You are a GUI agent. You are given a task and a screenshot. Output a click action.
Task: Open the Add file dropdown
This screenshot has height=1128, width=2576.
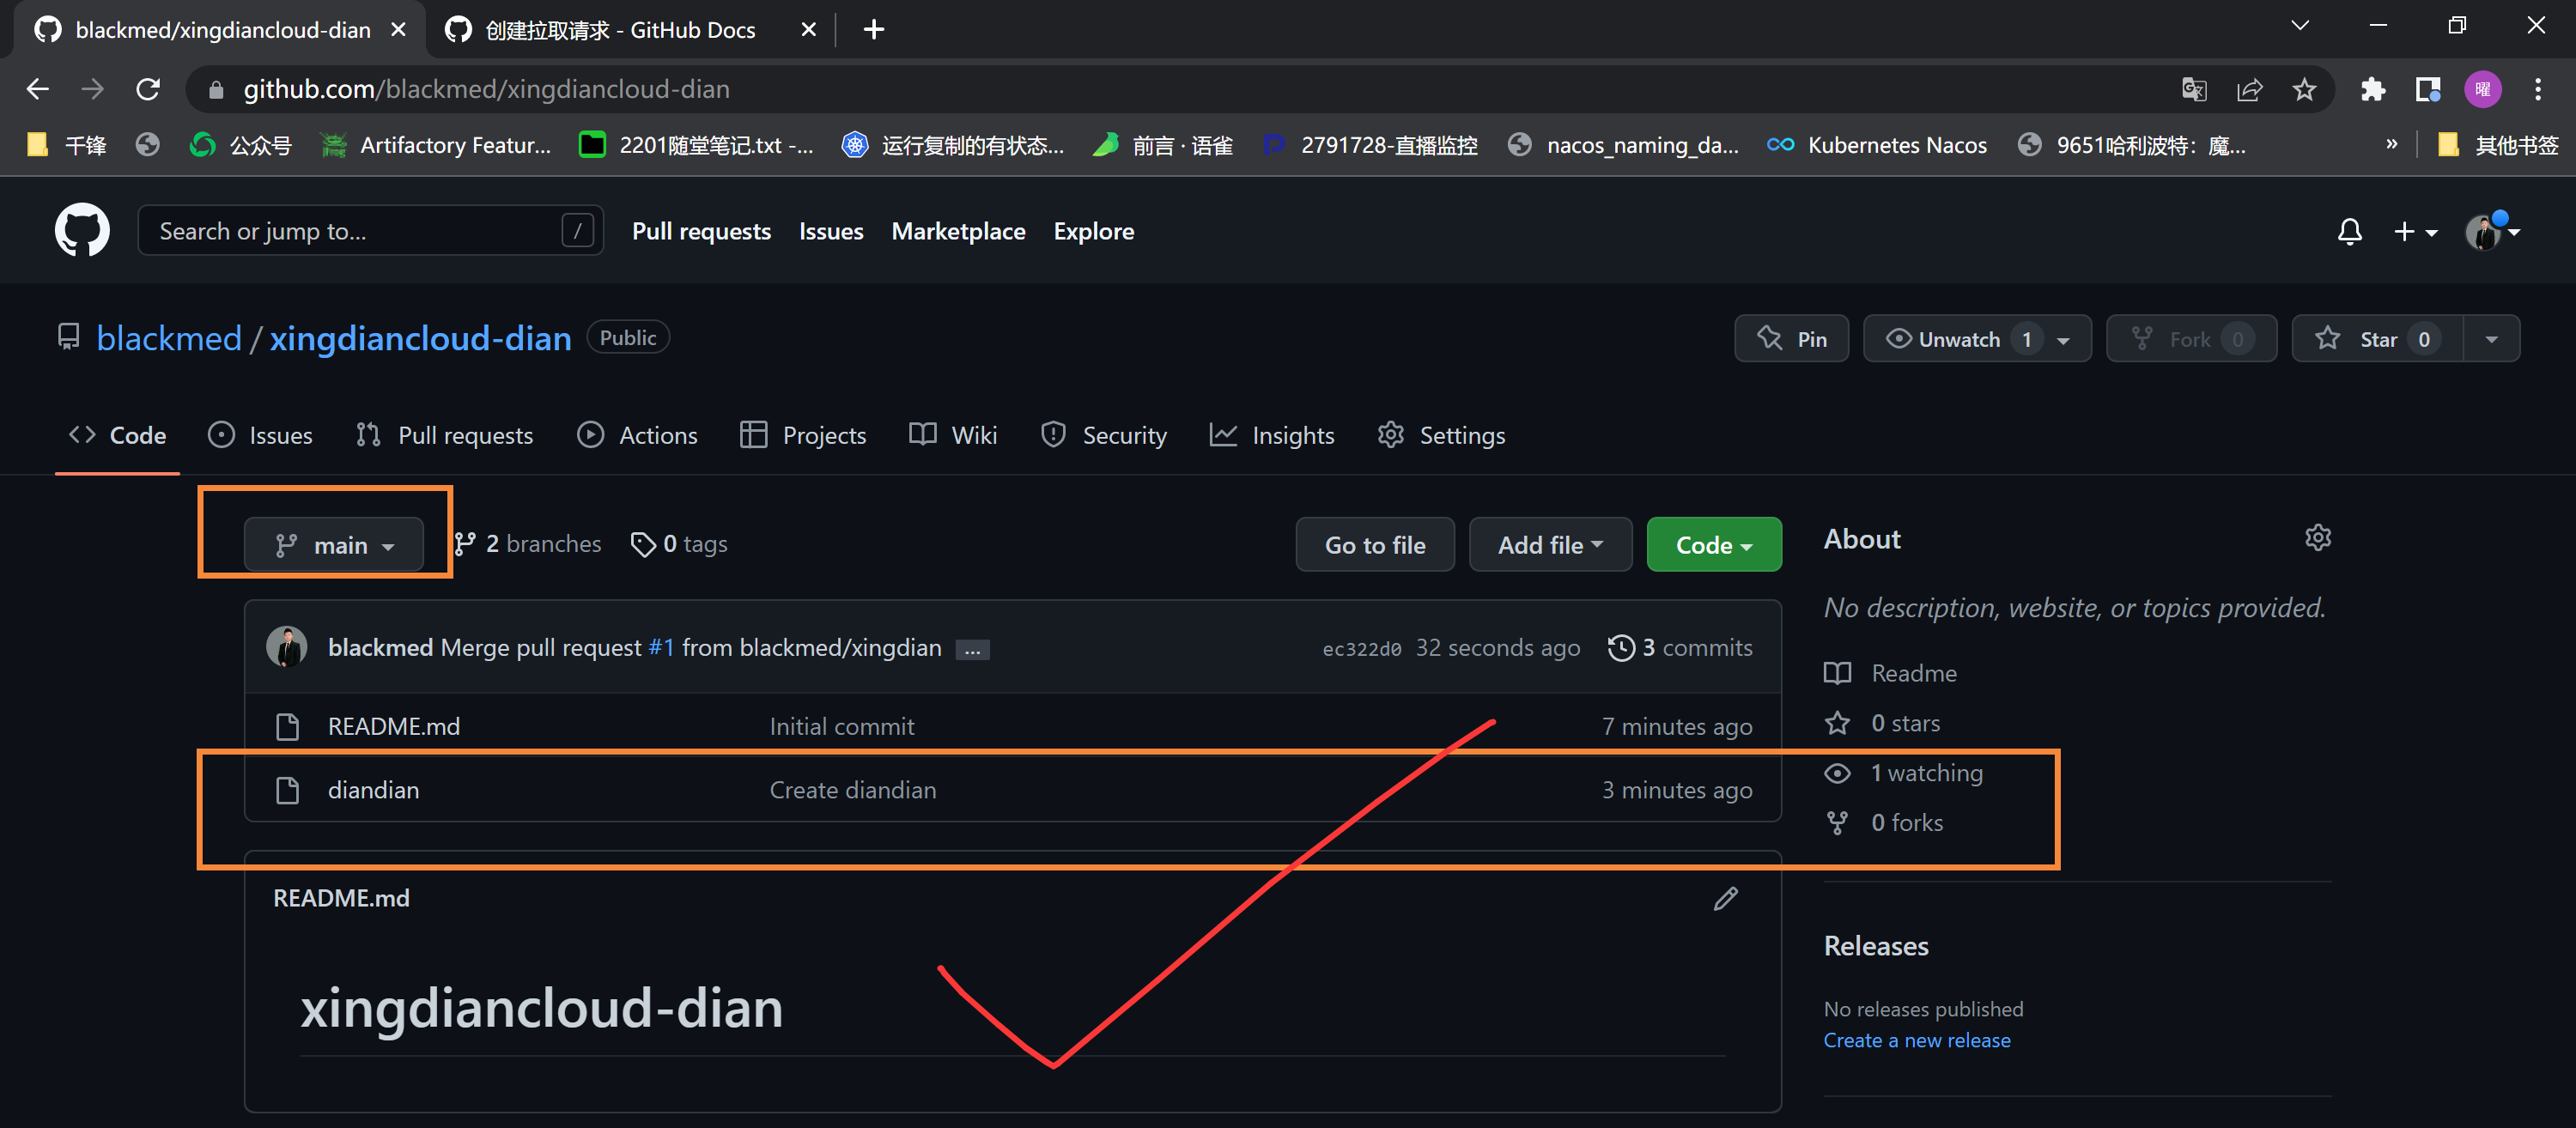pyautogui.click(x=1550, y=545)
